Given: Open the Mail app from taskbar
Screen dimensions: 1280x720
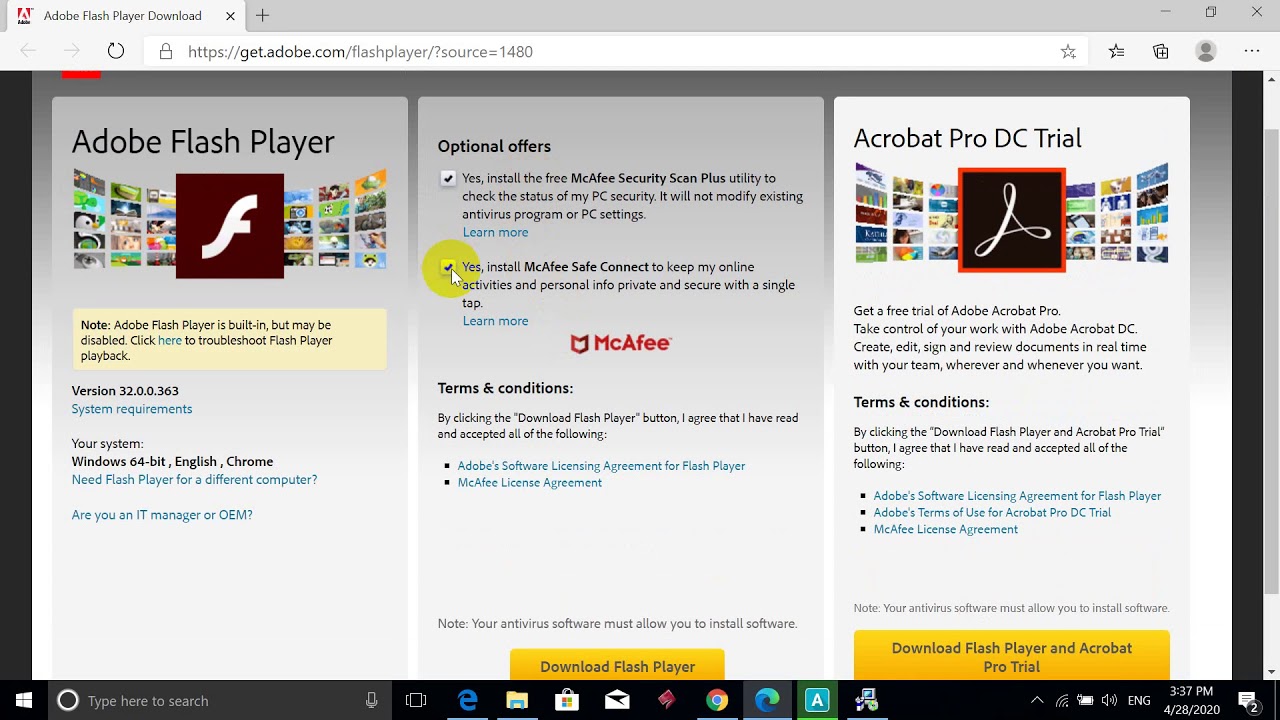Looking at the screenshot, I should (617, 700).
